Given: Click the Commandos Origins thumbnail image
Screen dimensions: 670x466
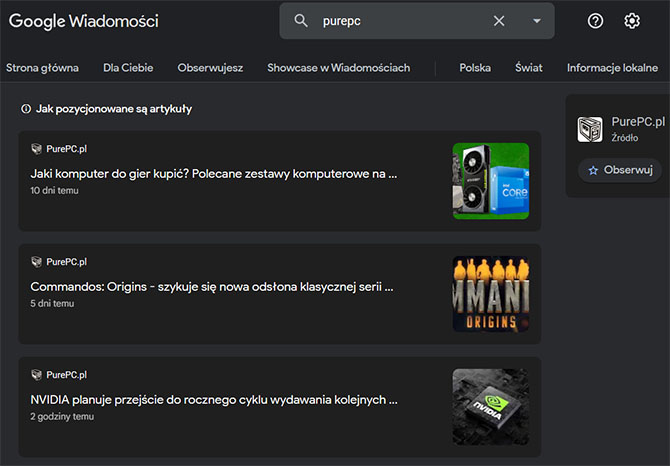Looking at the screenshot, I should pos(491,294).
